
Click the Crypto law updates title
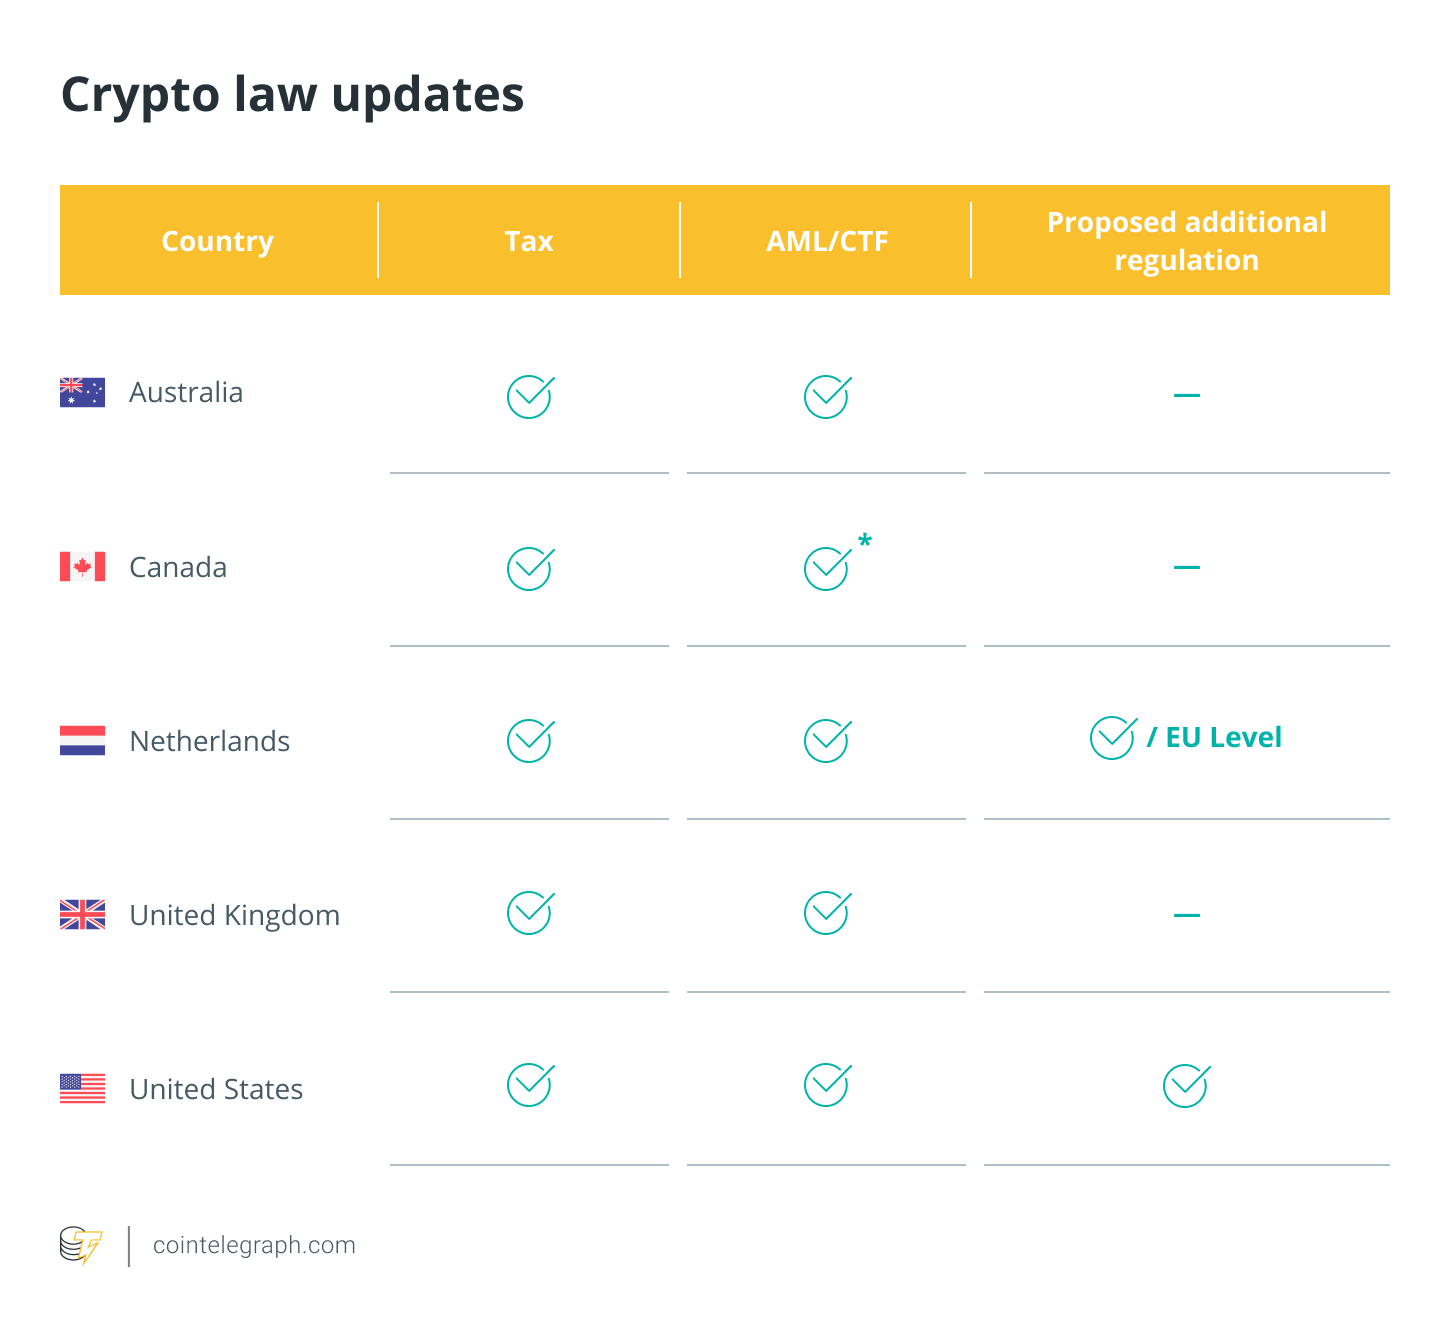coord(292,96)
